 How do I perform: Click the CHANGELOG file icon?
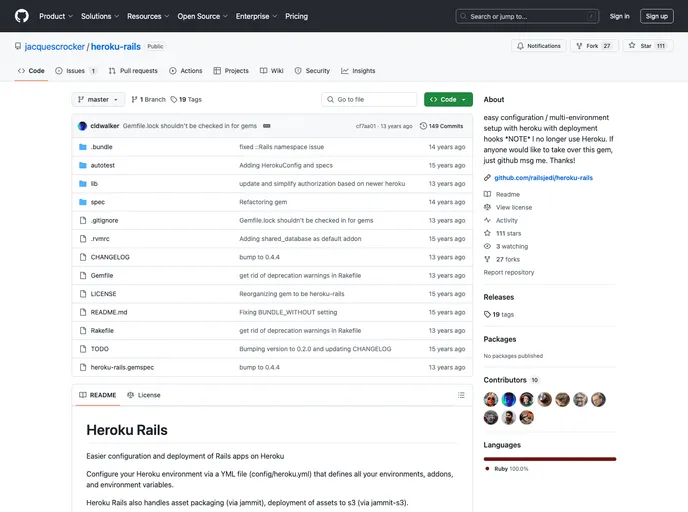(x=82, y=257)
